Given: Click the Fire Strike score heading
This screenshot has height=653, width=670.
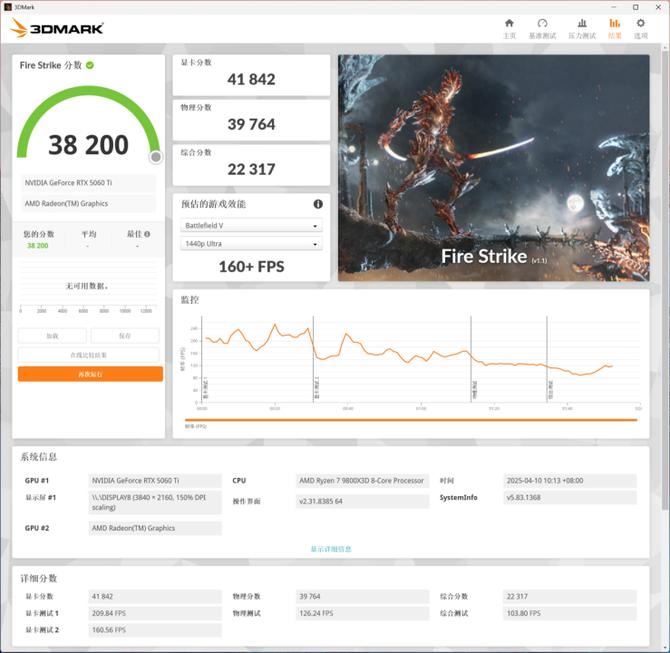Looking at the screenshot, I should [x=50, y=65].
